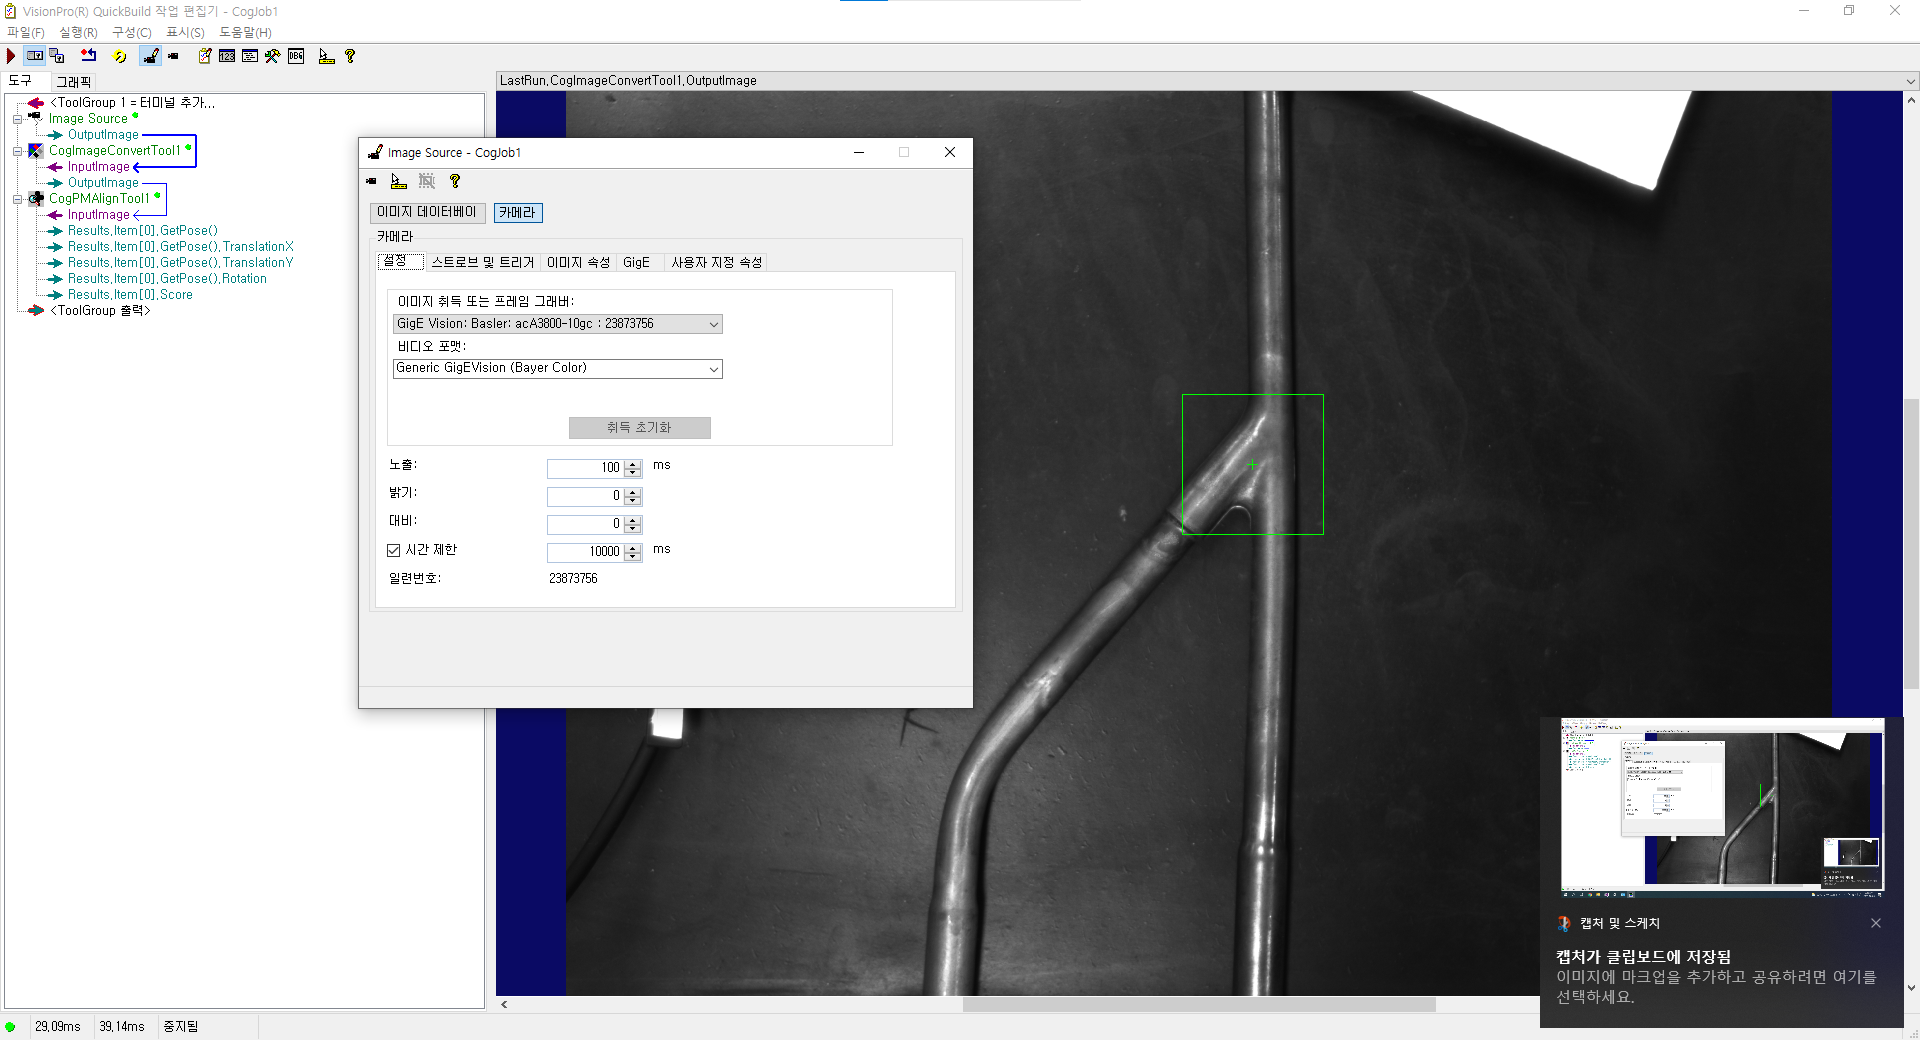The image size is (1920, 1040).
Task: Click the clipboard checklist icon in the toolbar
Action: tap(204, 57)
